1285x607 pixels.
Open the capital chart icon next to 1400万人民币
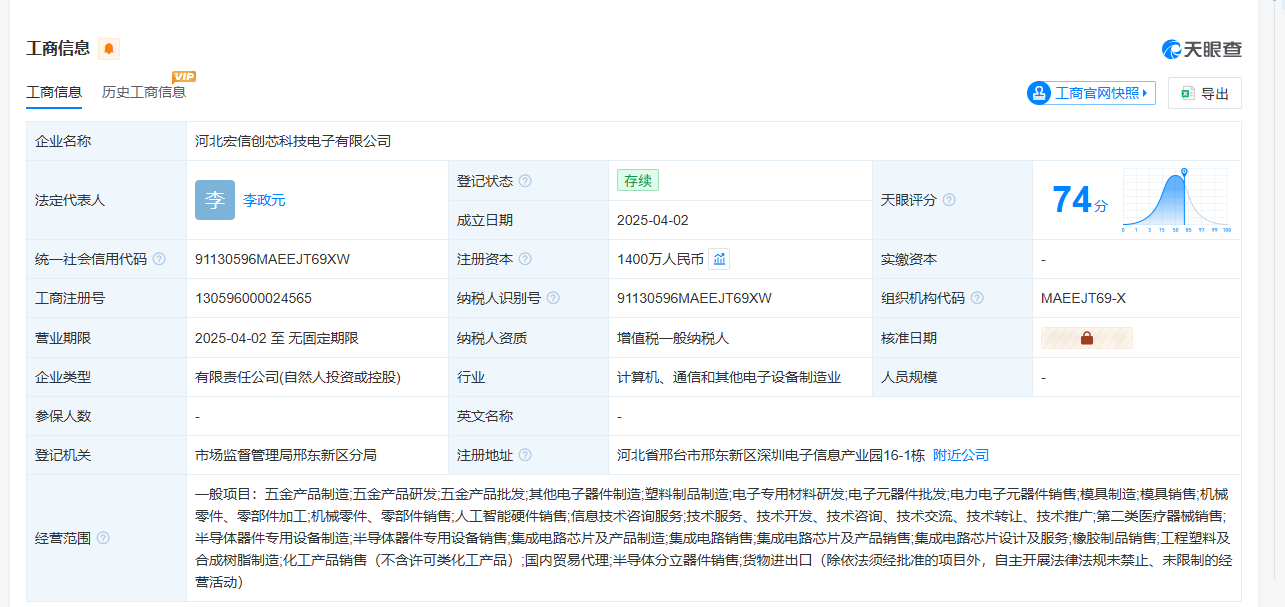pyautogui.click(x=720, y=259)
